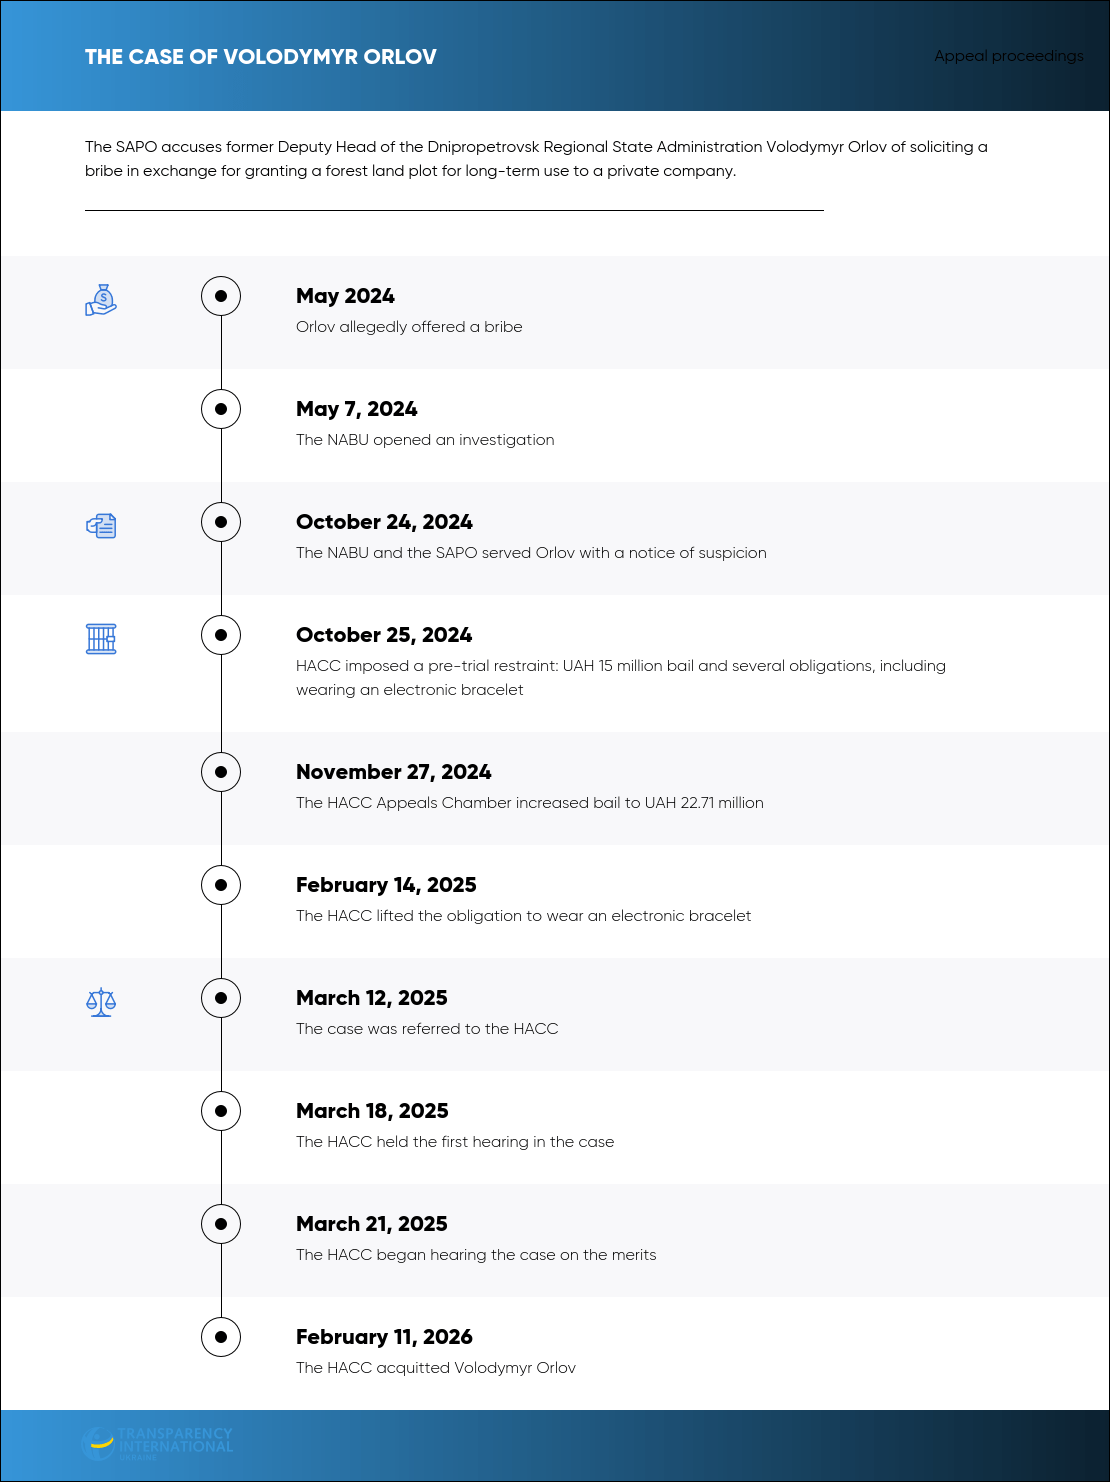Image resolution: width=1110 pixels, height=1482 pixels.
Task: Select the February 14, 2025 timeline dot
Action: (221, 885)
